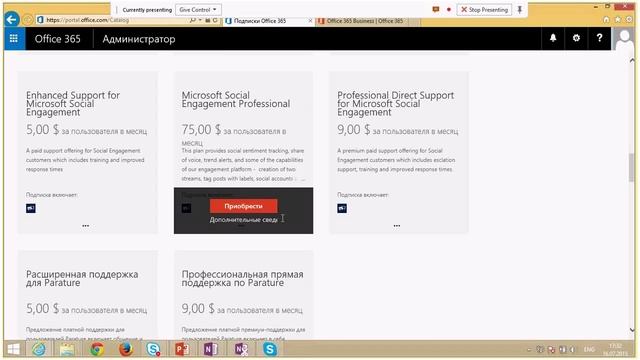Click the browser address bar URL
The height and width of the screenshot is (360, 640).
(87, 20)
